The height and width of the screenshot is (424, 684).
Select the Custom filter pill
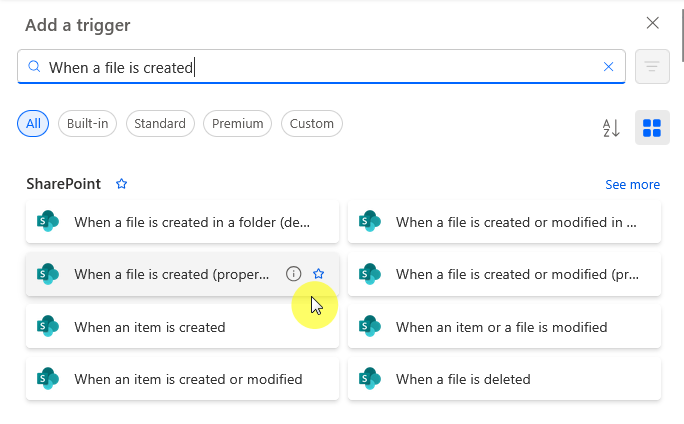311,123
